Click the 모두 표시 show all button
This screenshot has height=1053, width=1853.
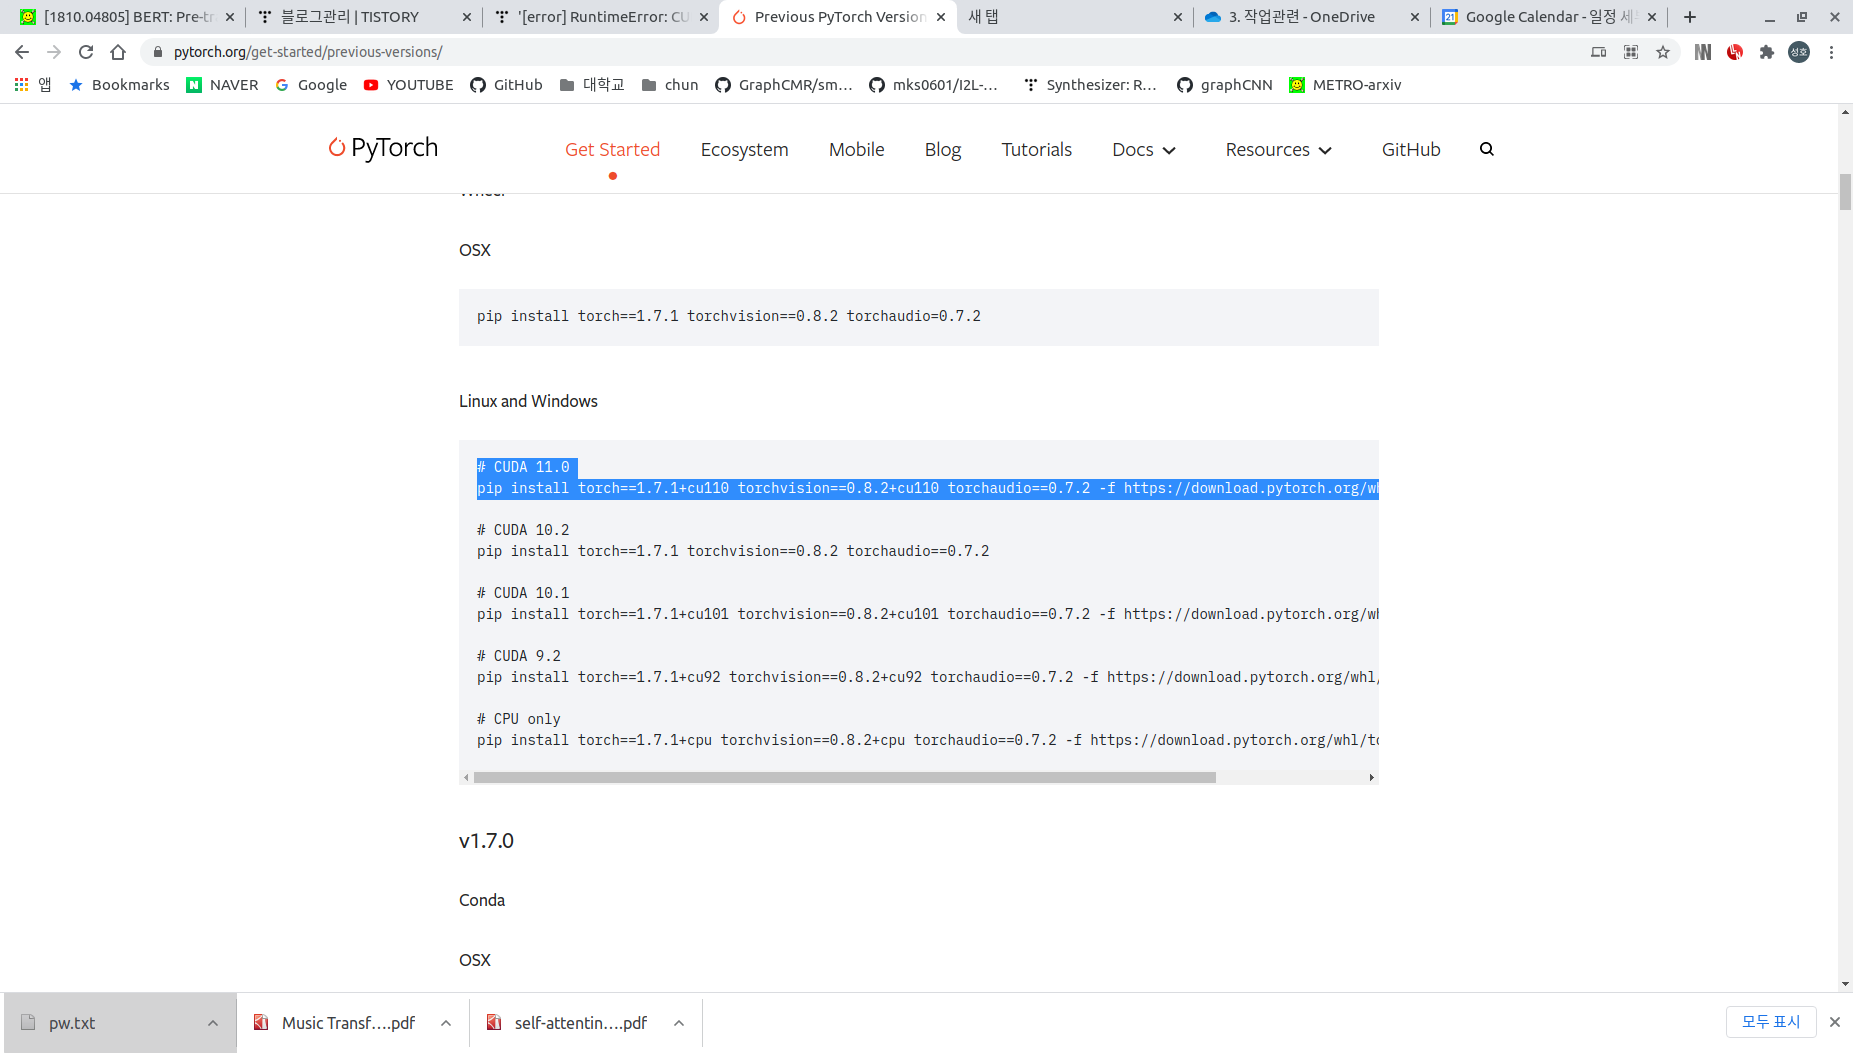pyautogui.click(x=1771, y=1022)
